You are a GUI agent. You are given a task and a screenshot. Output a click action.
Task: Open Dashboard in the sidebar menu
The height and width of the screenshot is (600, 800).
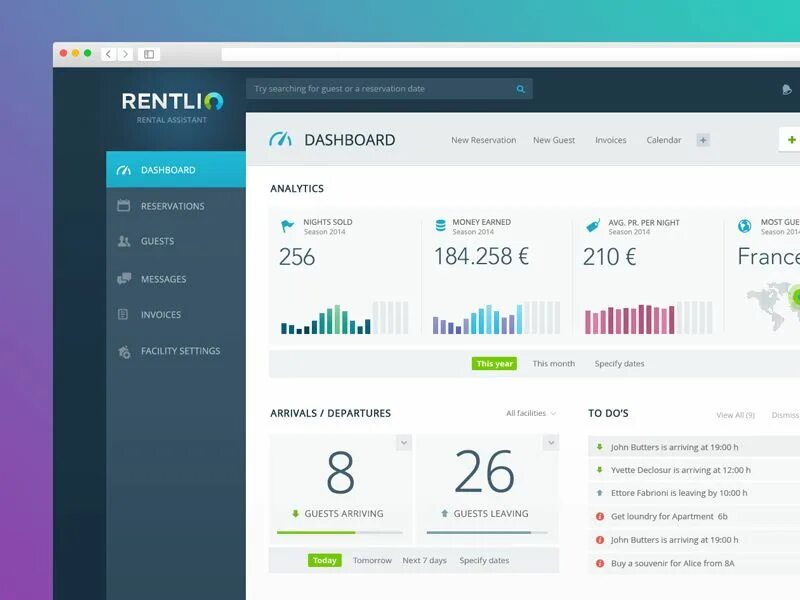pyautogui.click(x=176, y=169)
